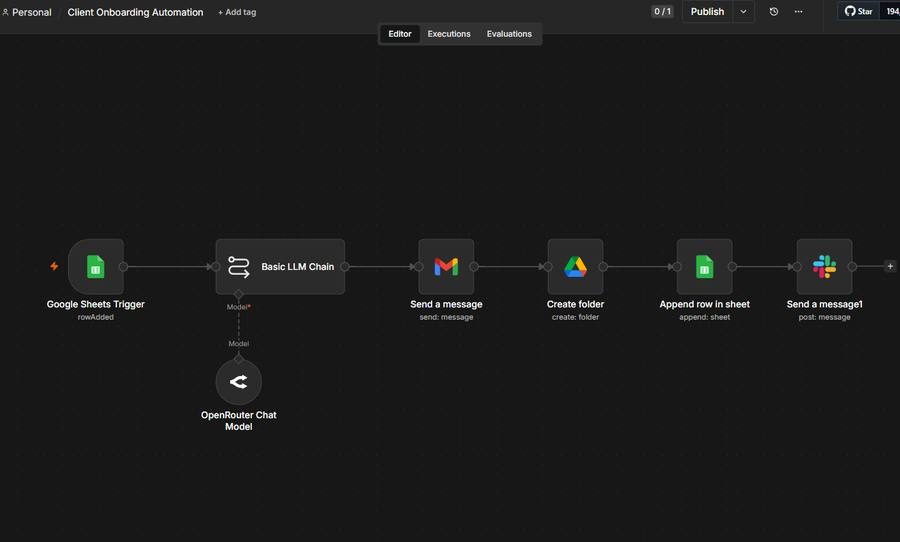Image resolution: width=900 pixels, height=542 pixels.
Task: Click the Create folder node output connector
Action: [x=603, y=266]
